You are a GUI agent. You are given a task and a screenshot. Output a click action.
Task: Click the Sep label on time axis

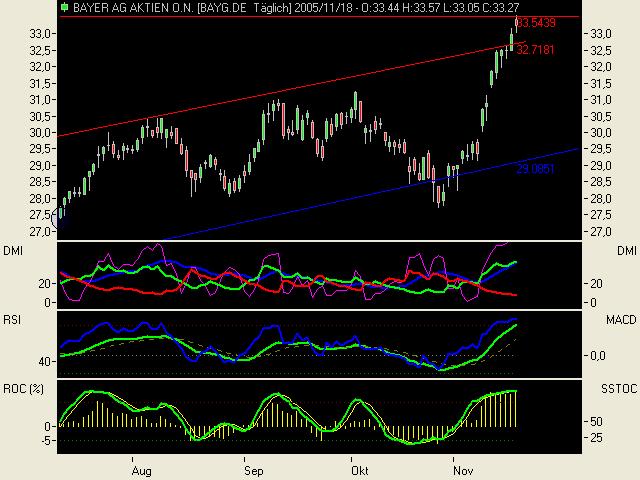(253, 471)
